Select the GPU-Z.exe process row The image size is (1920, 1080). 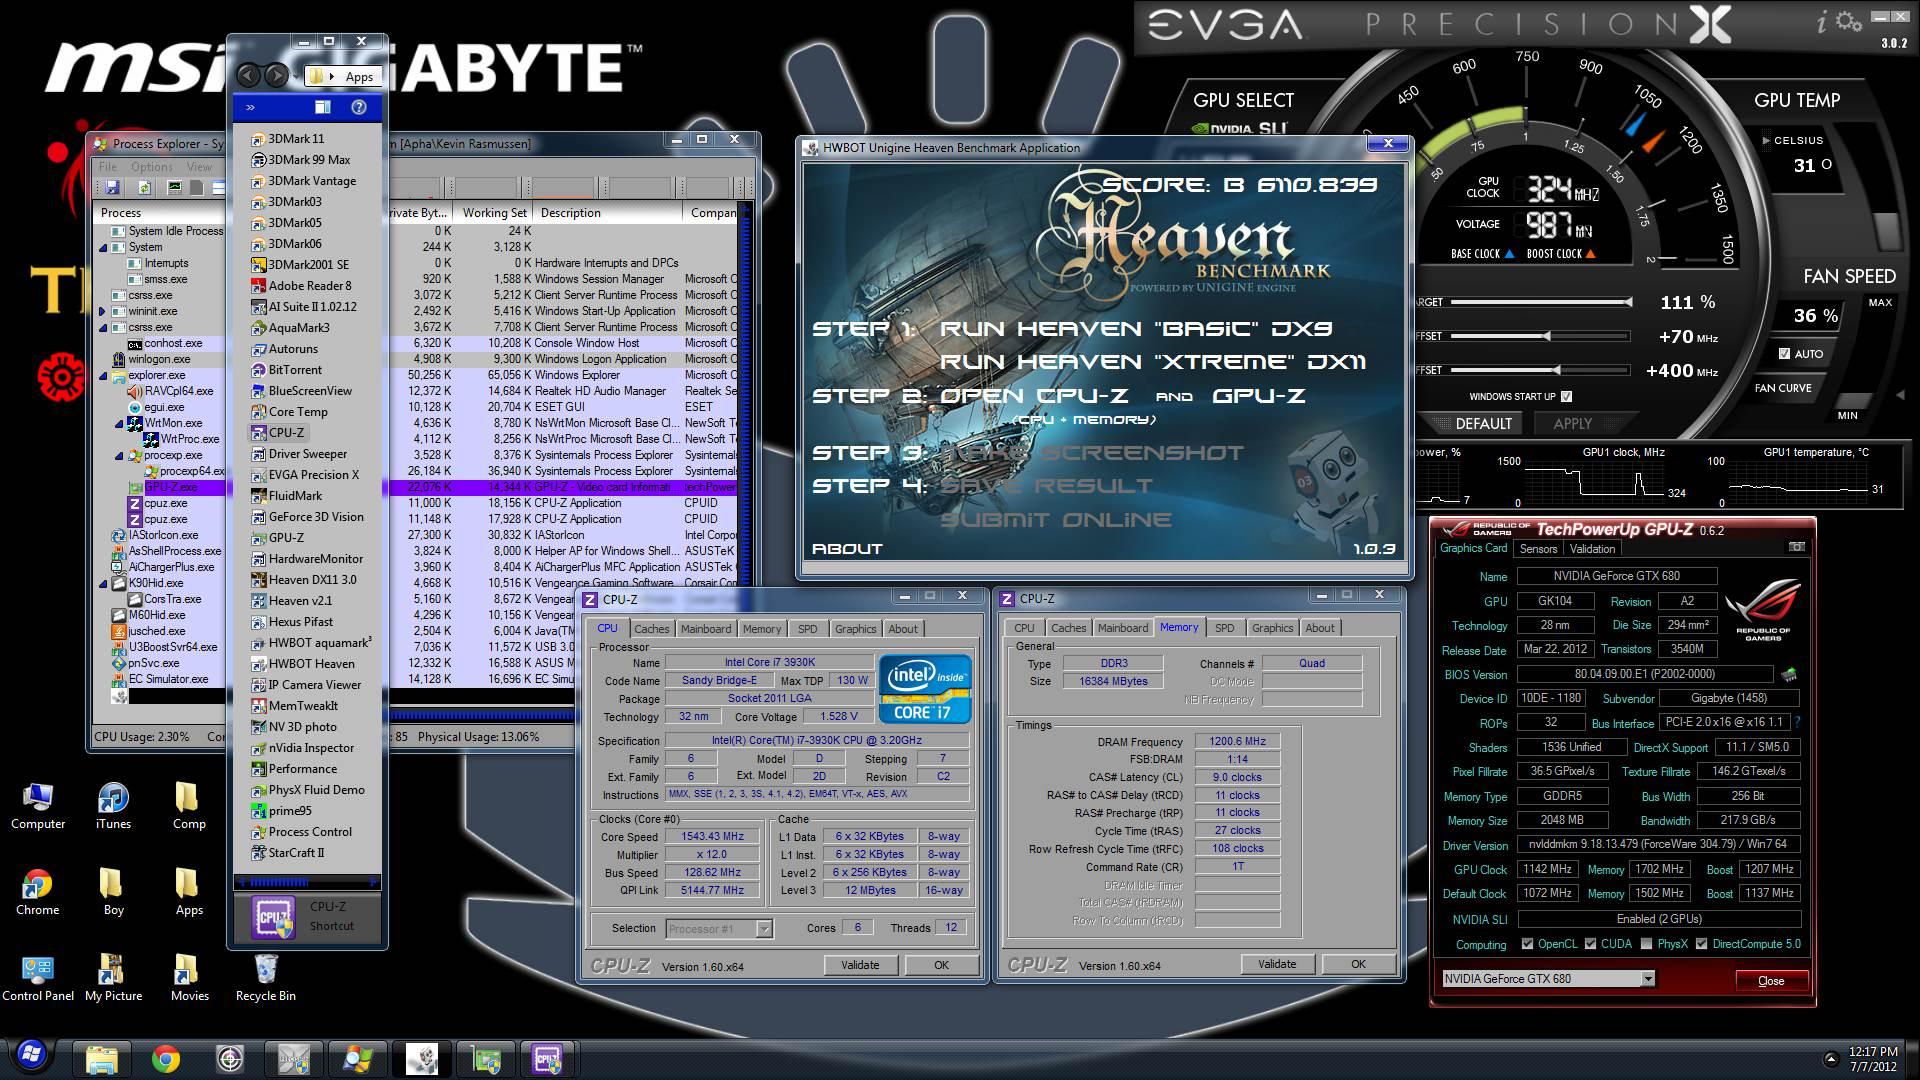click(415, 488)
